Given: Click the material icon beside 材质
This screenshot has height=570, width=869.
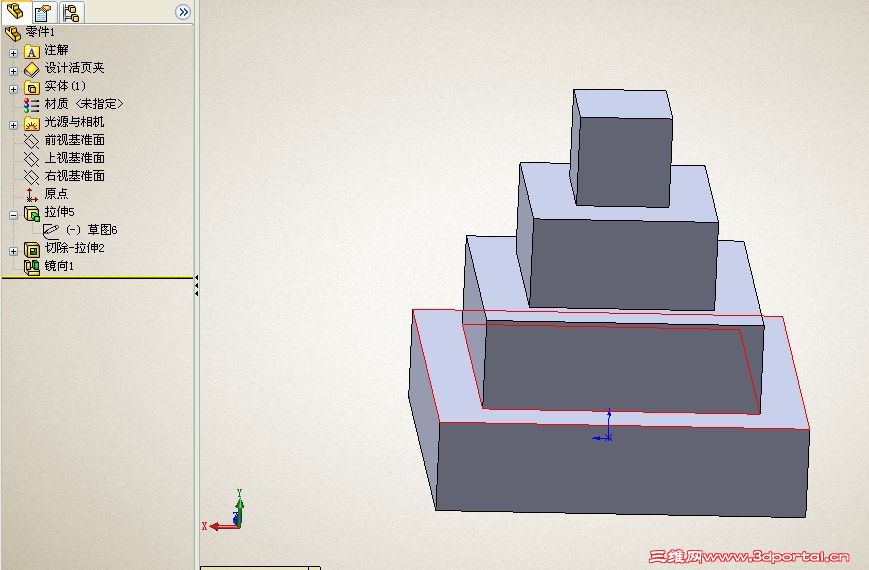Looking at the screenshot, I should click(31, 105).
